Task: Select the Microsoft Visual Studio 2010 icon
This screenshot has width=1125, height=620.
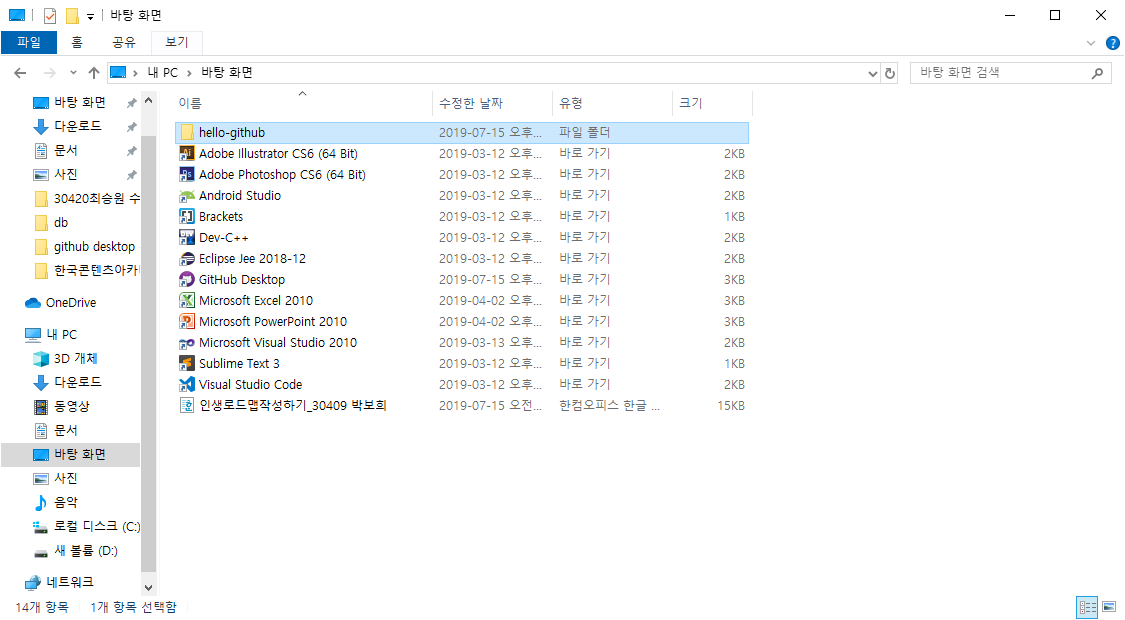Action: pyautogui.click(x=187, y=342)
